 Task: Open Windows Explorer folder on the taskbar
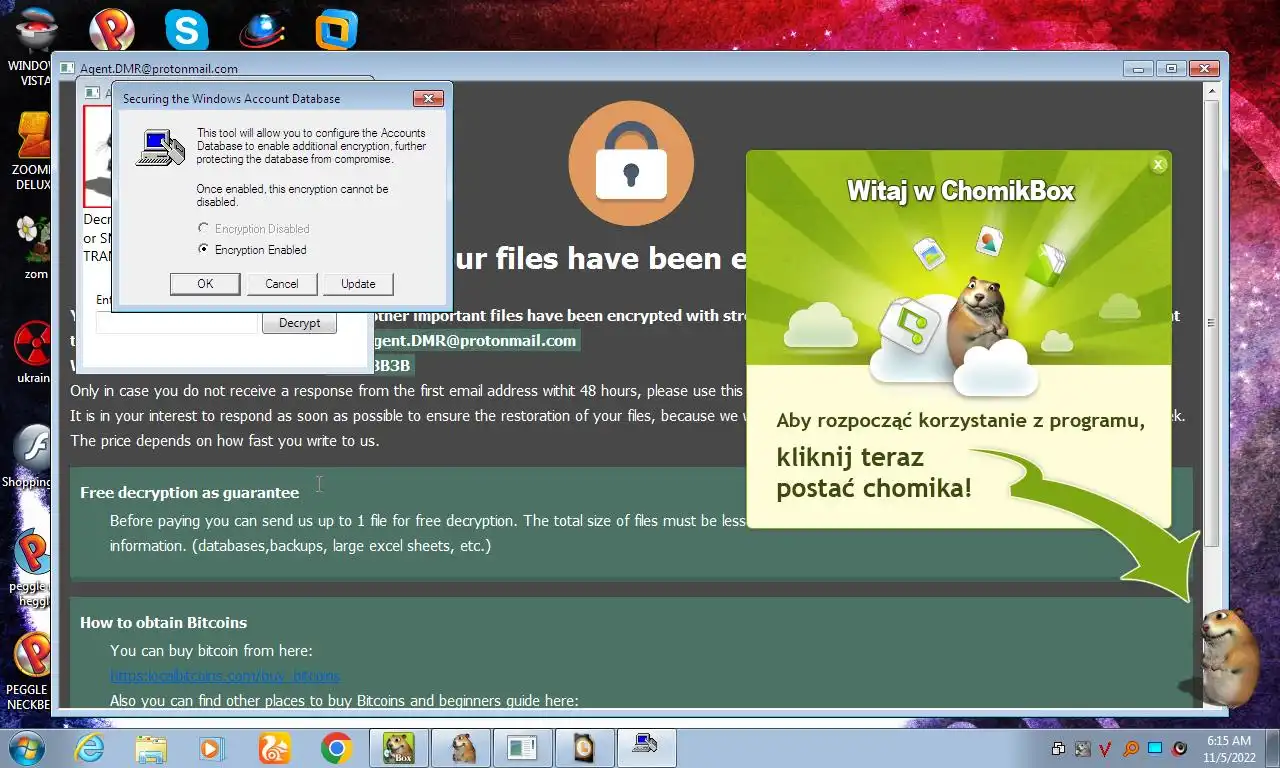tap(151, 747)
